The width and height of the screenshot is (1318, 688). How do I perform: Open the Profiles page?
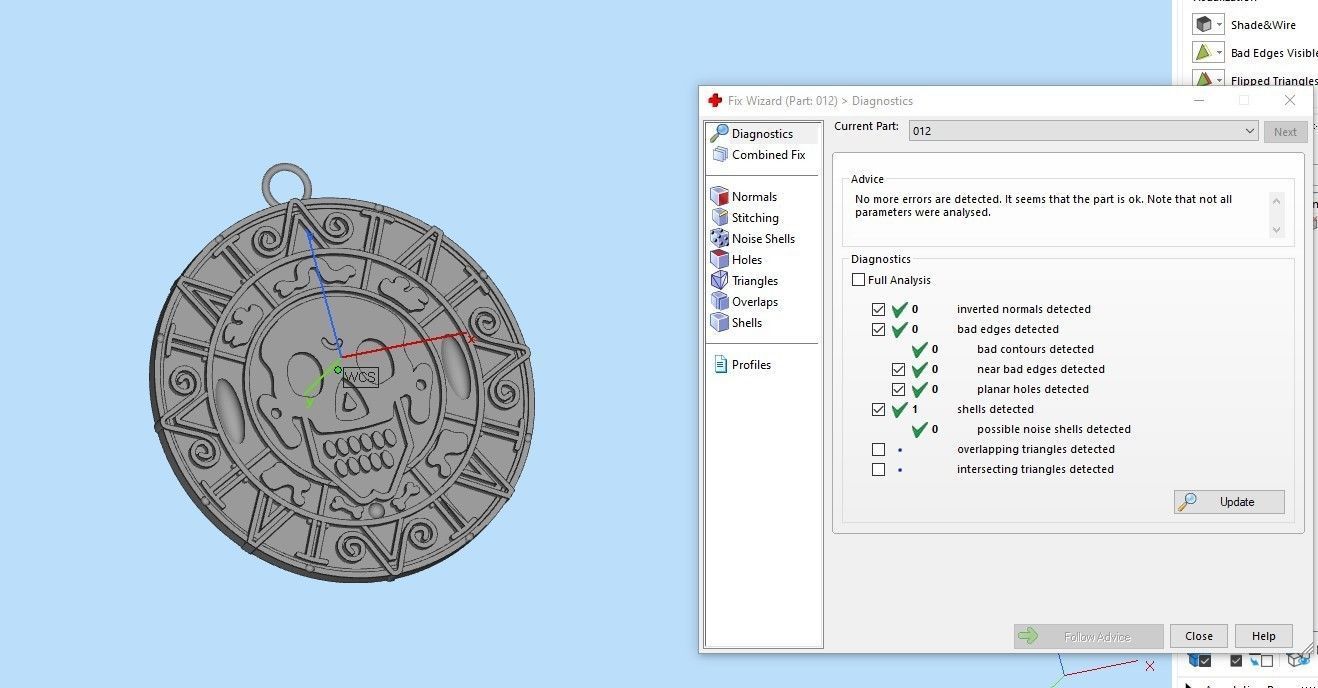pos(742,364)
